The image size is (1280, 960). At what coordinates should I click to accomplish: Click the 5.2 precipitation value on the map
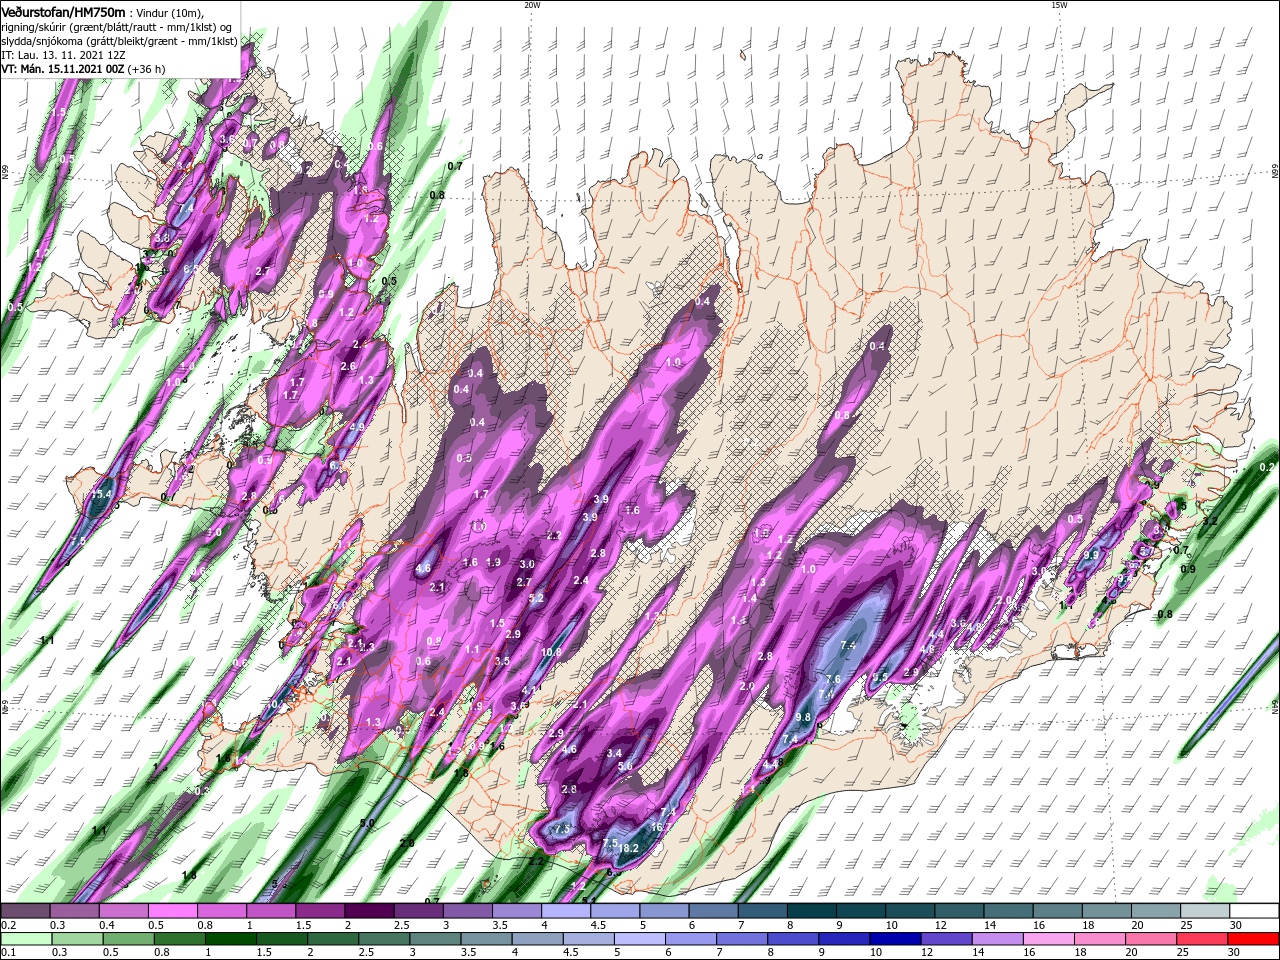[x=536, y=598]
